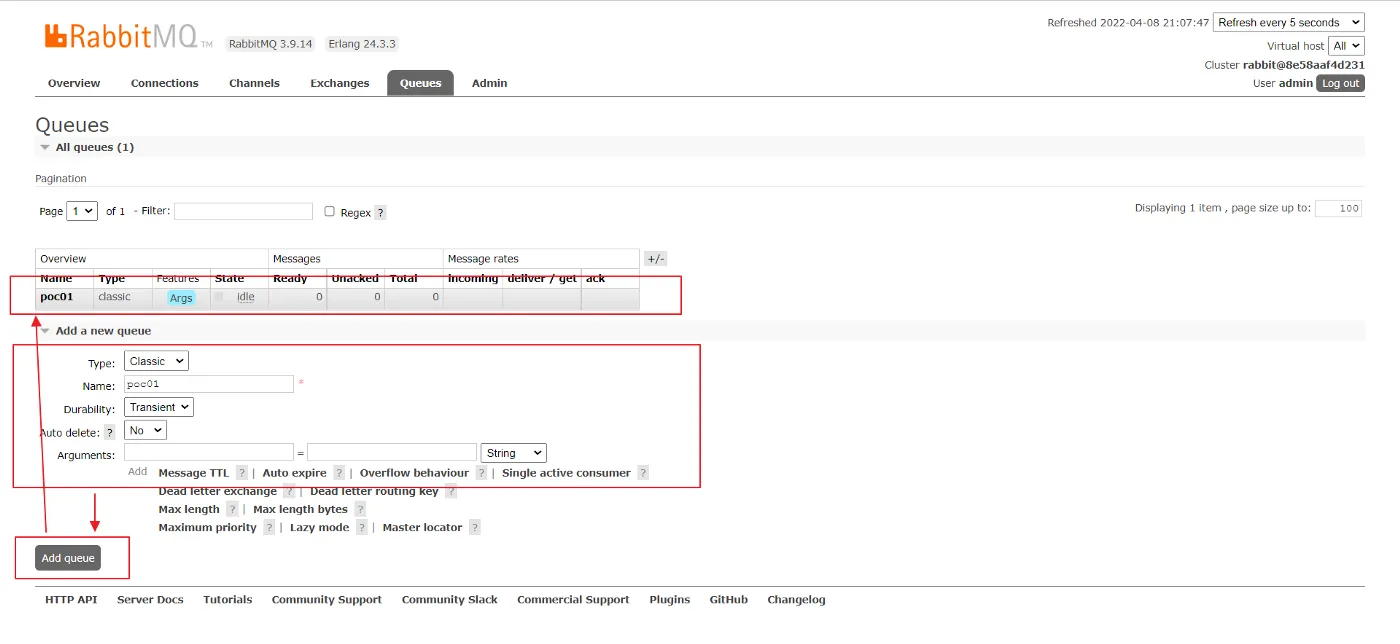Click the RabbitMQ logo
Viewport: 1400px width, 644px height.
click(128, 37)
